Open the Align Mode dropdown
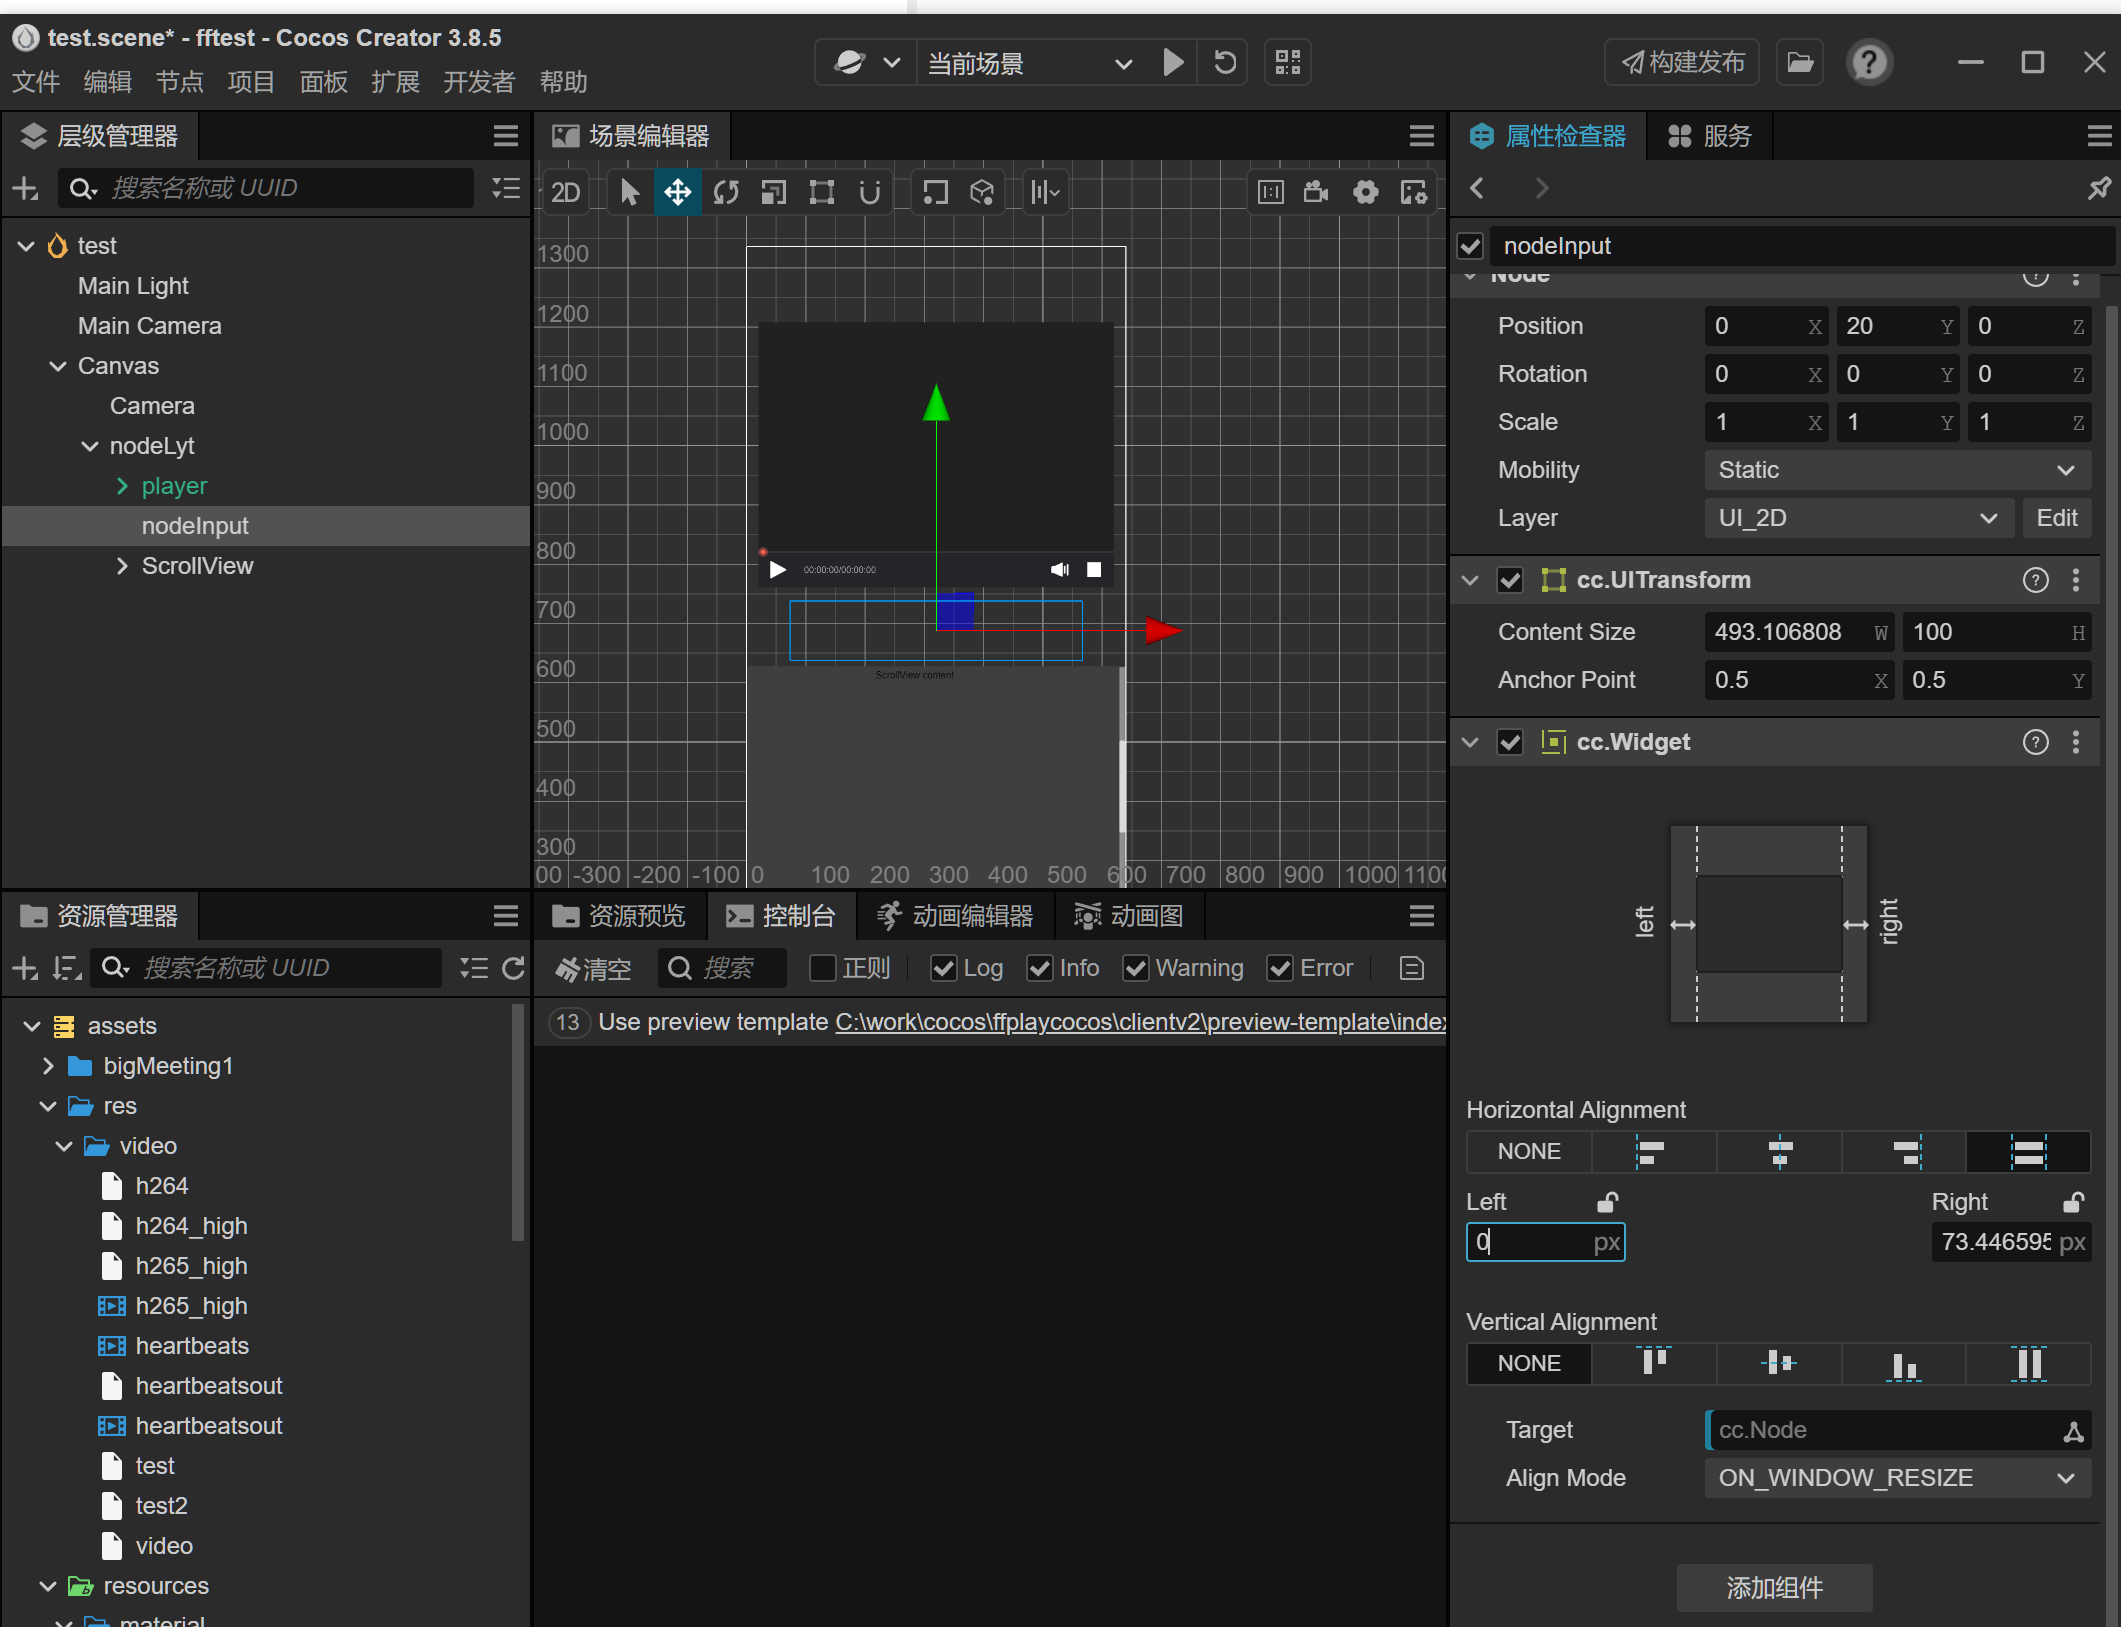The image size is (2121, 1627). [1895, 1478]
